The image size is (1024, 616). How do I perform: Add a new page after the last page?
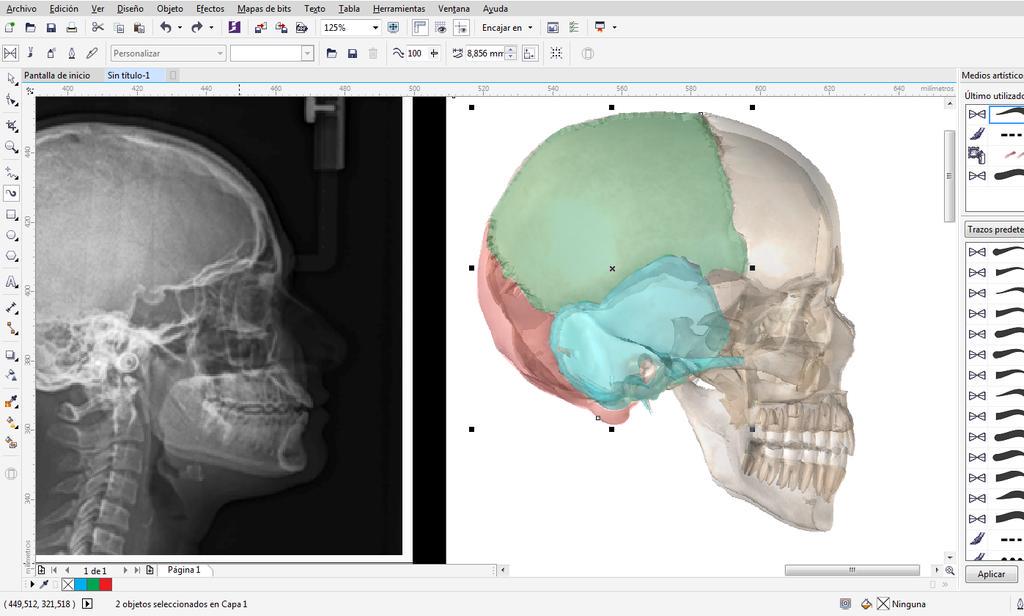tap(150, 570)
